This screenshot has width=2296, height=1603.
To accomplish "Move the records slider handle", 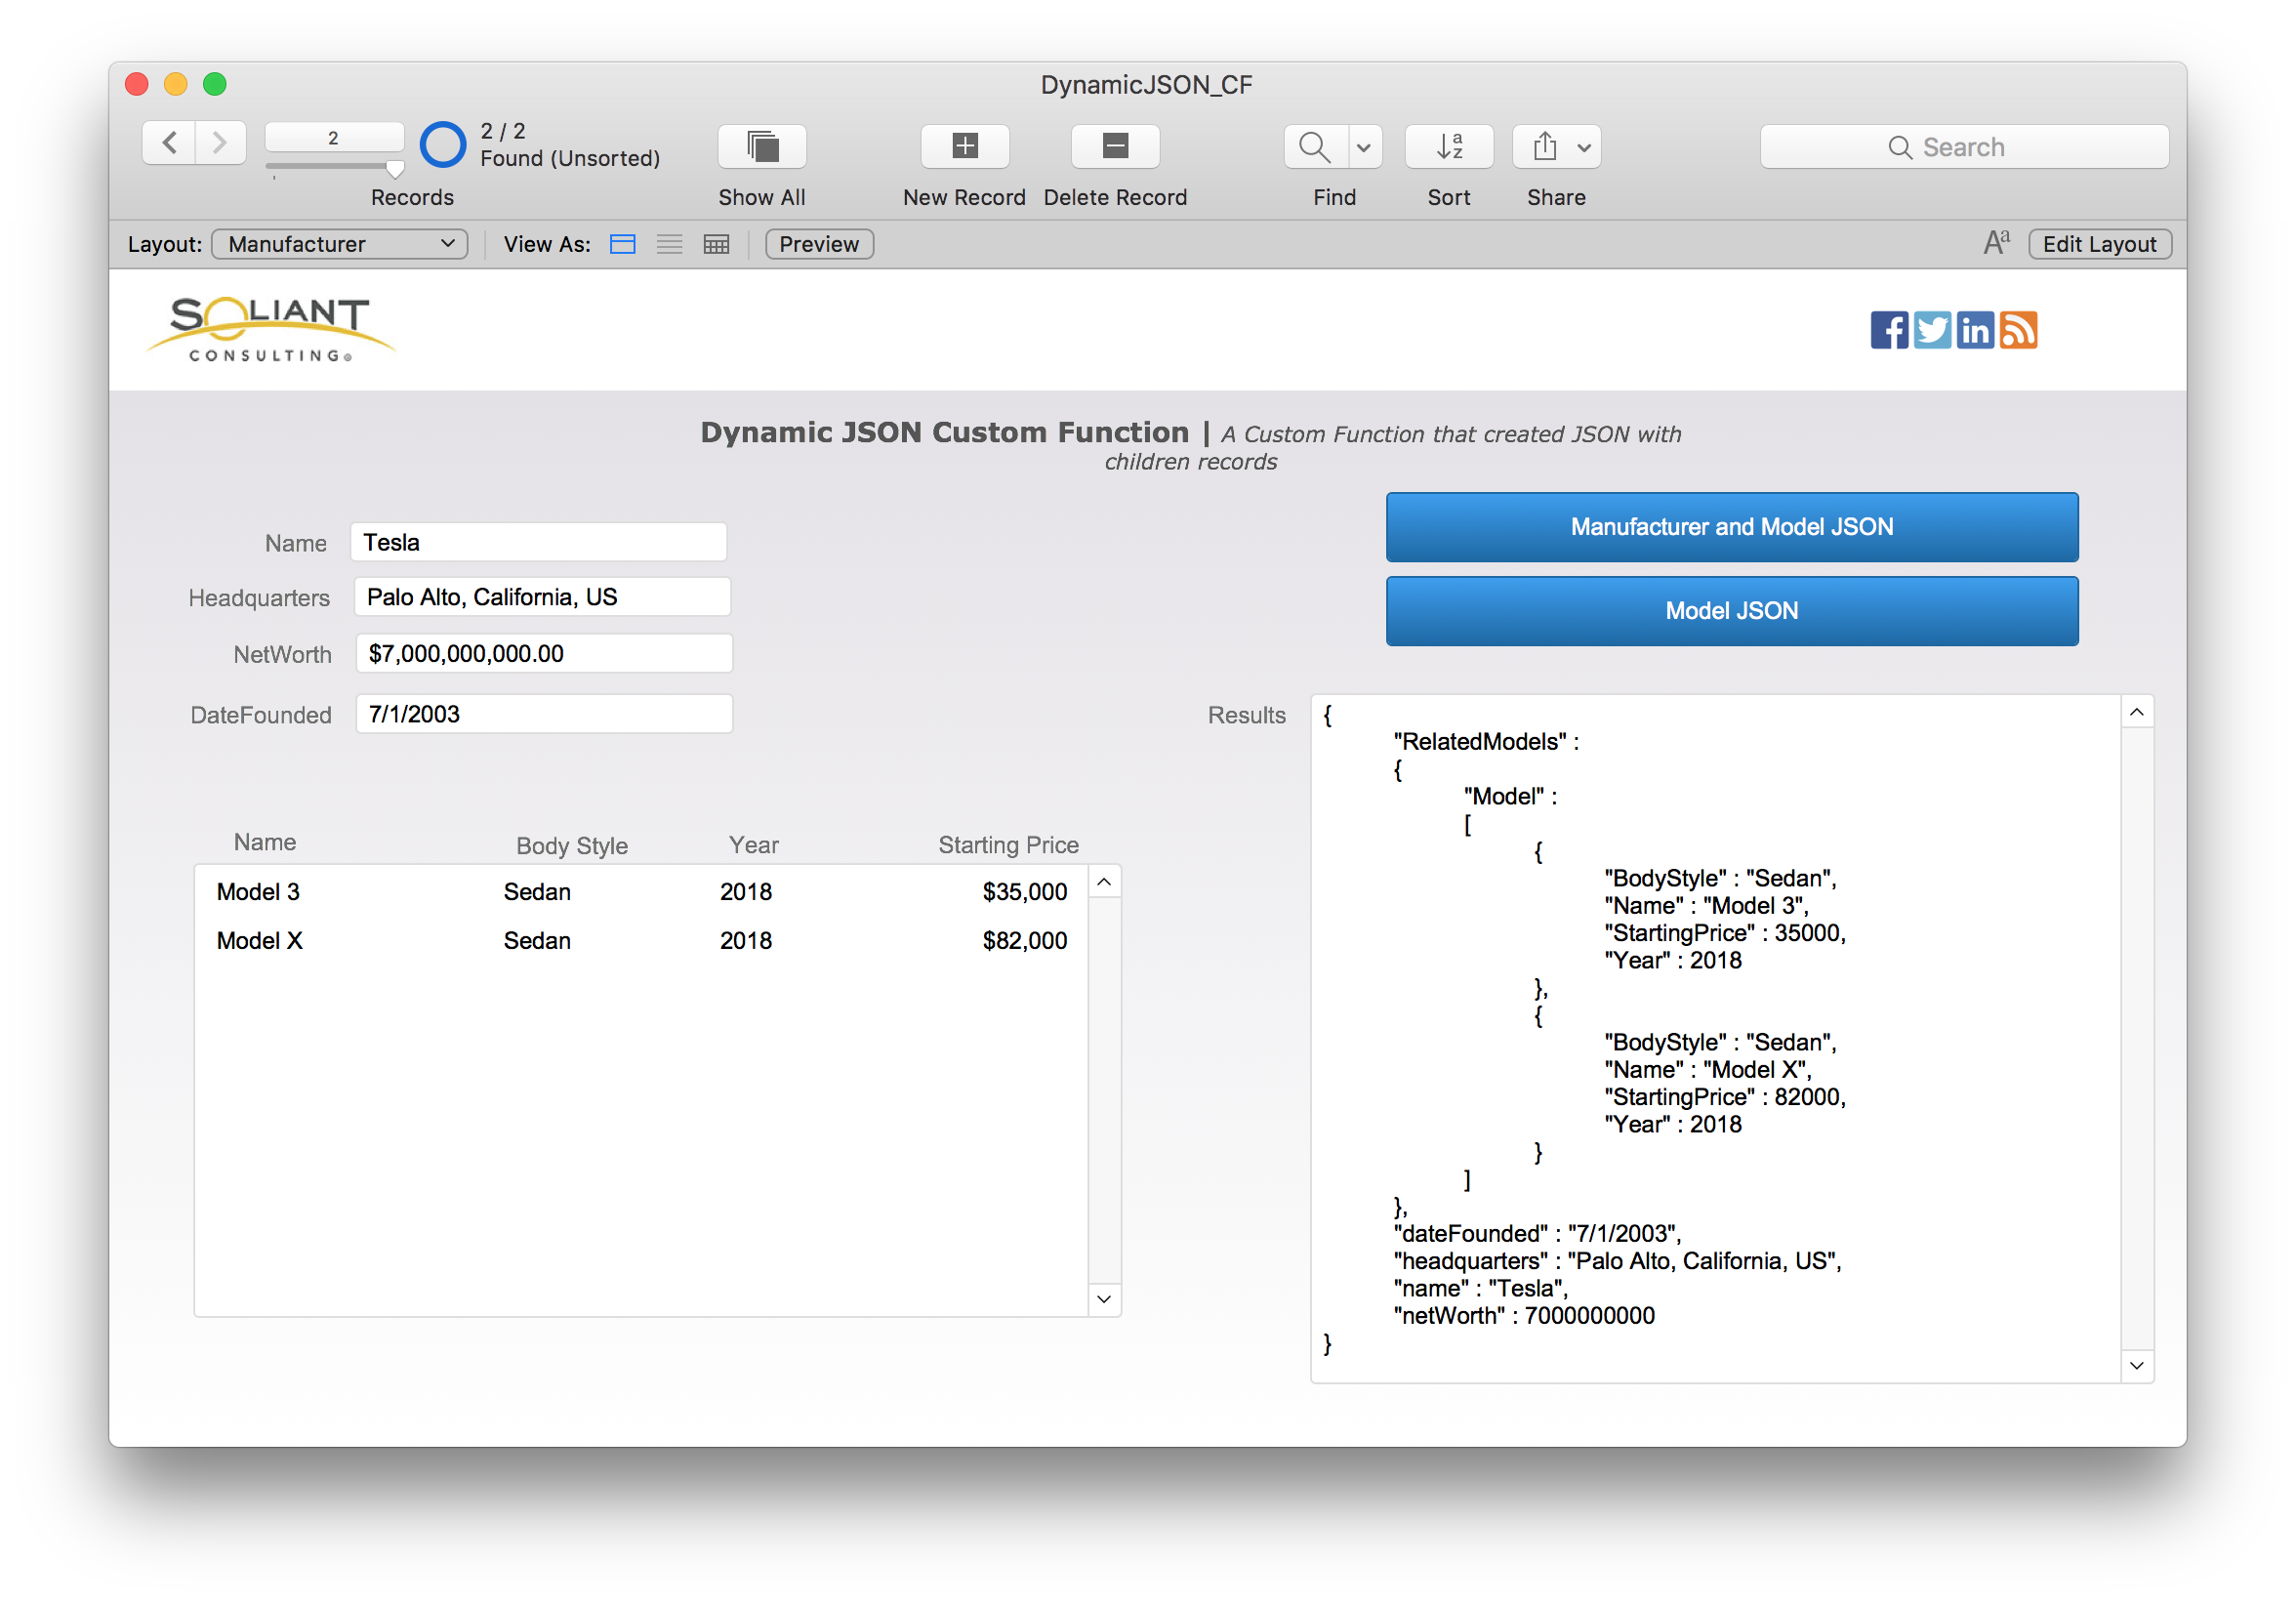I will (x=395, y=169).
